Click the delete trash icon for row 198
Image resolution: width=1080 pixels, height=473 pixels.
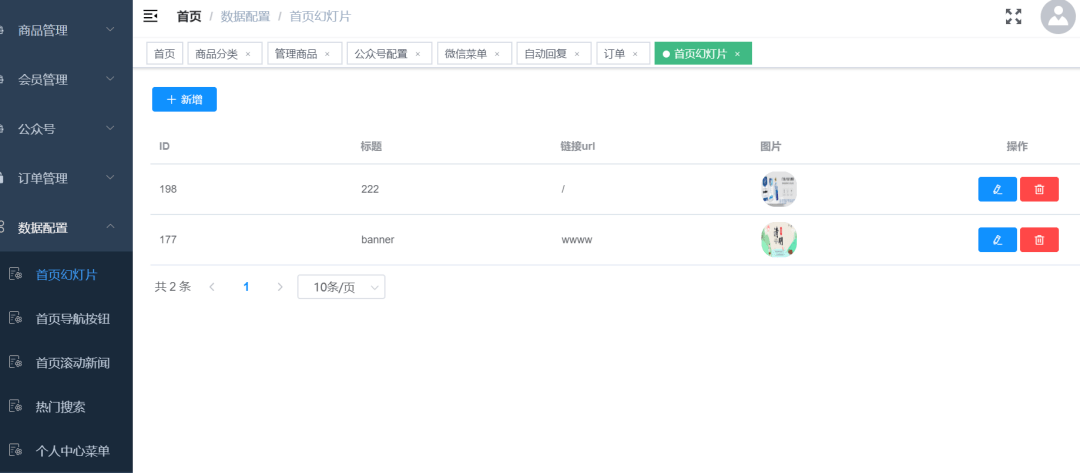coord(1039,189)
